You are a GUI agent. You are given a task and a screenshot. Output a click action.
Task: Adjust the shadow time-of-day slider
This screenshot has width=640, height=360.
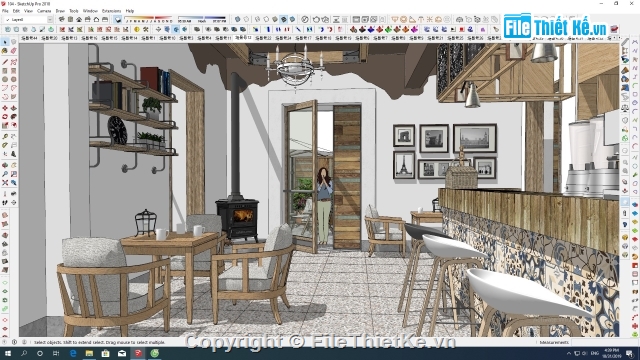point(202,19)
